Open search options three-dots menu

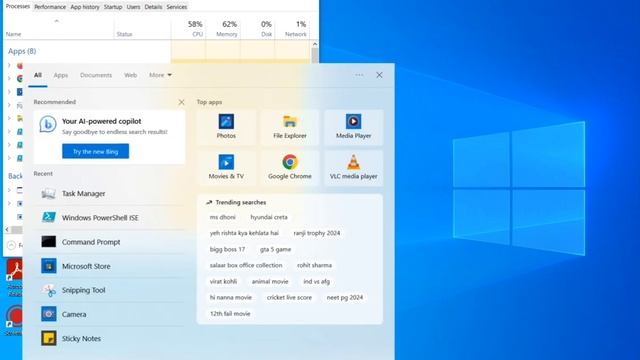point(359,75)
